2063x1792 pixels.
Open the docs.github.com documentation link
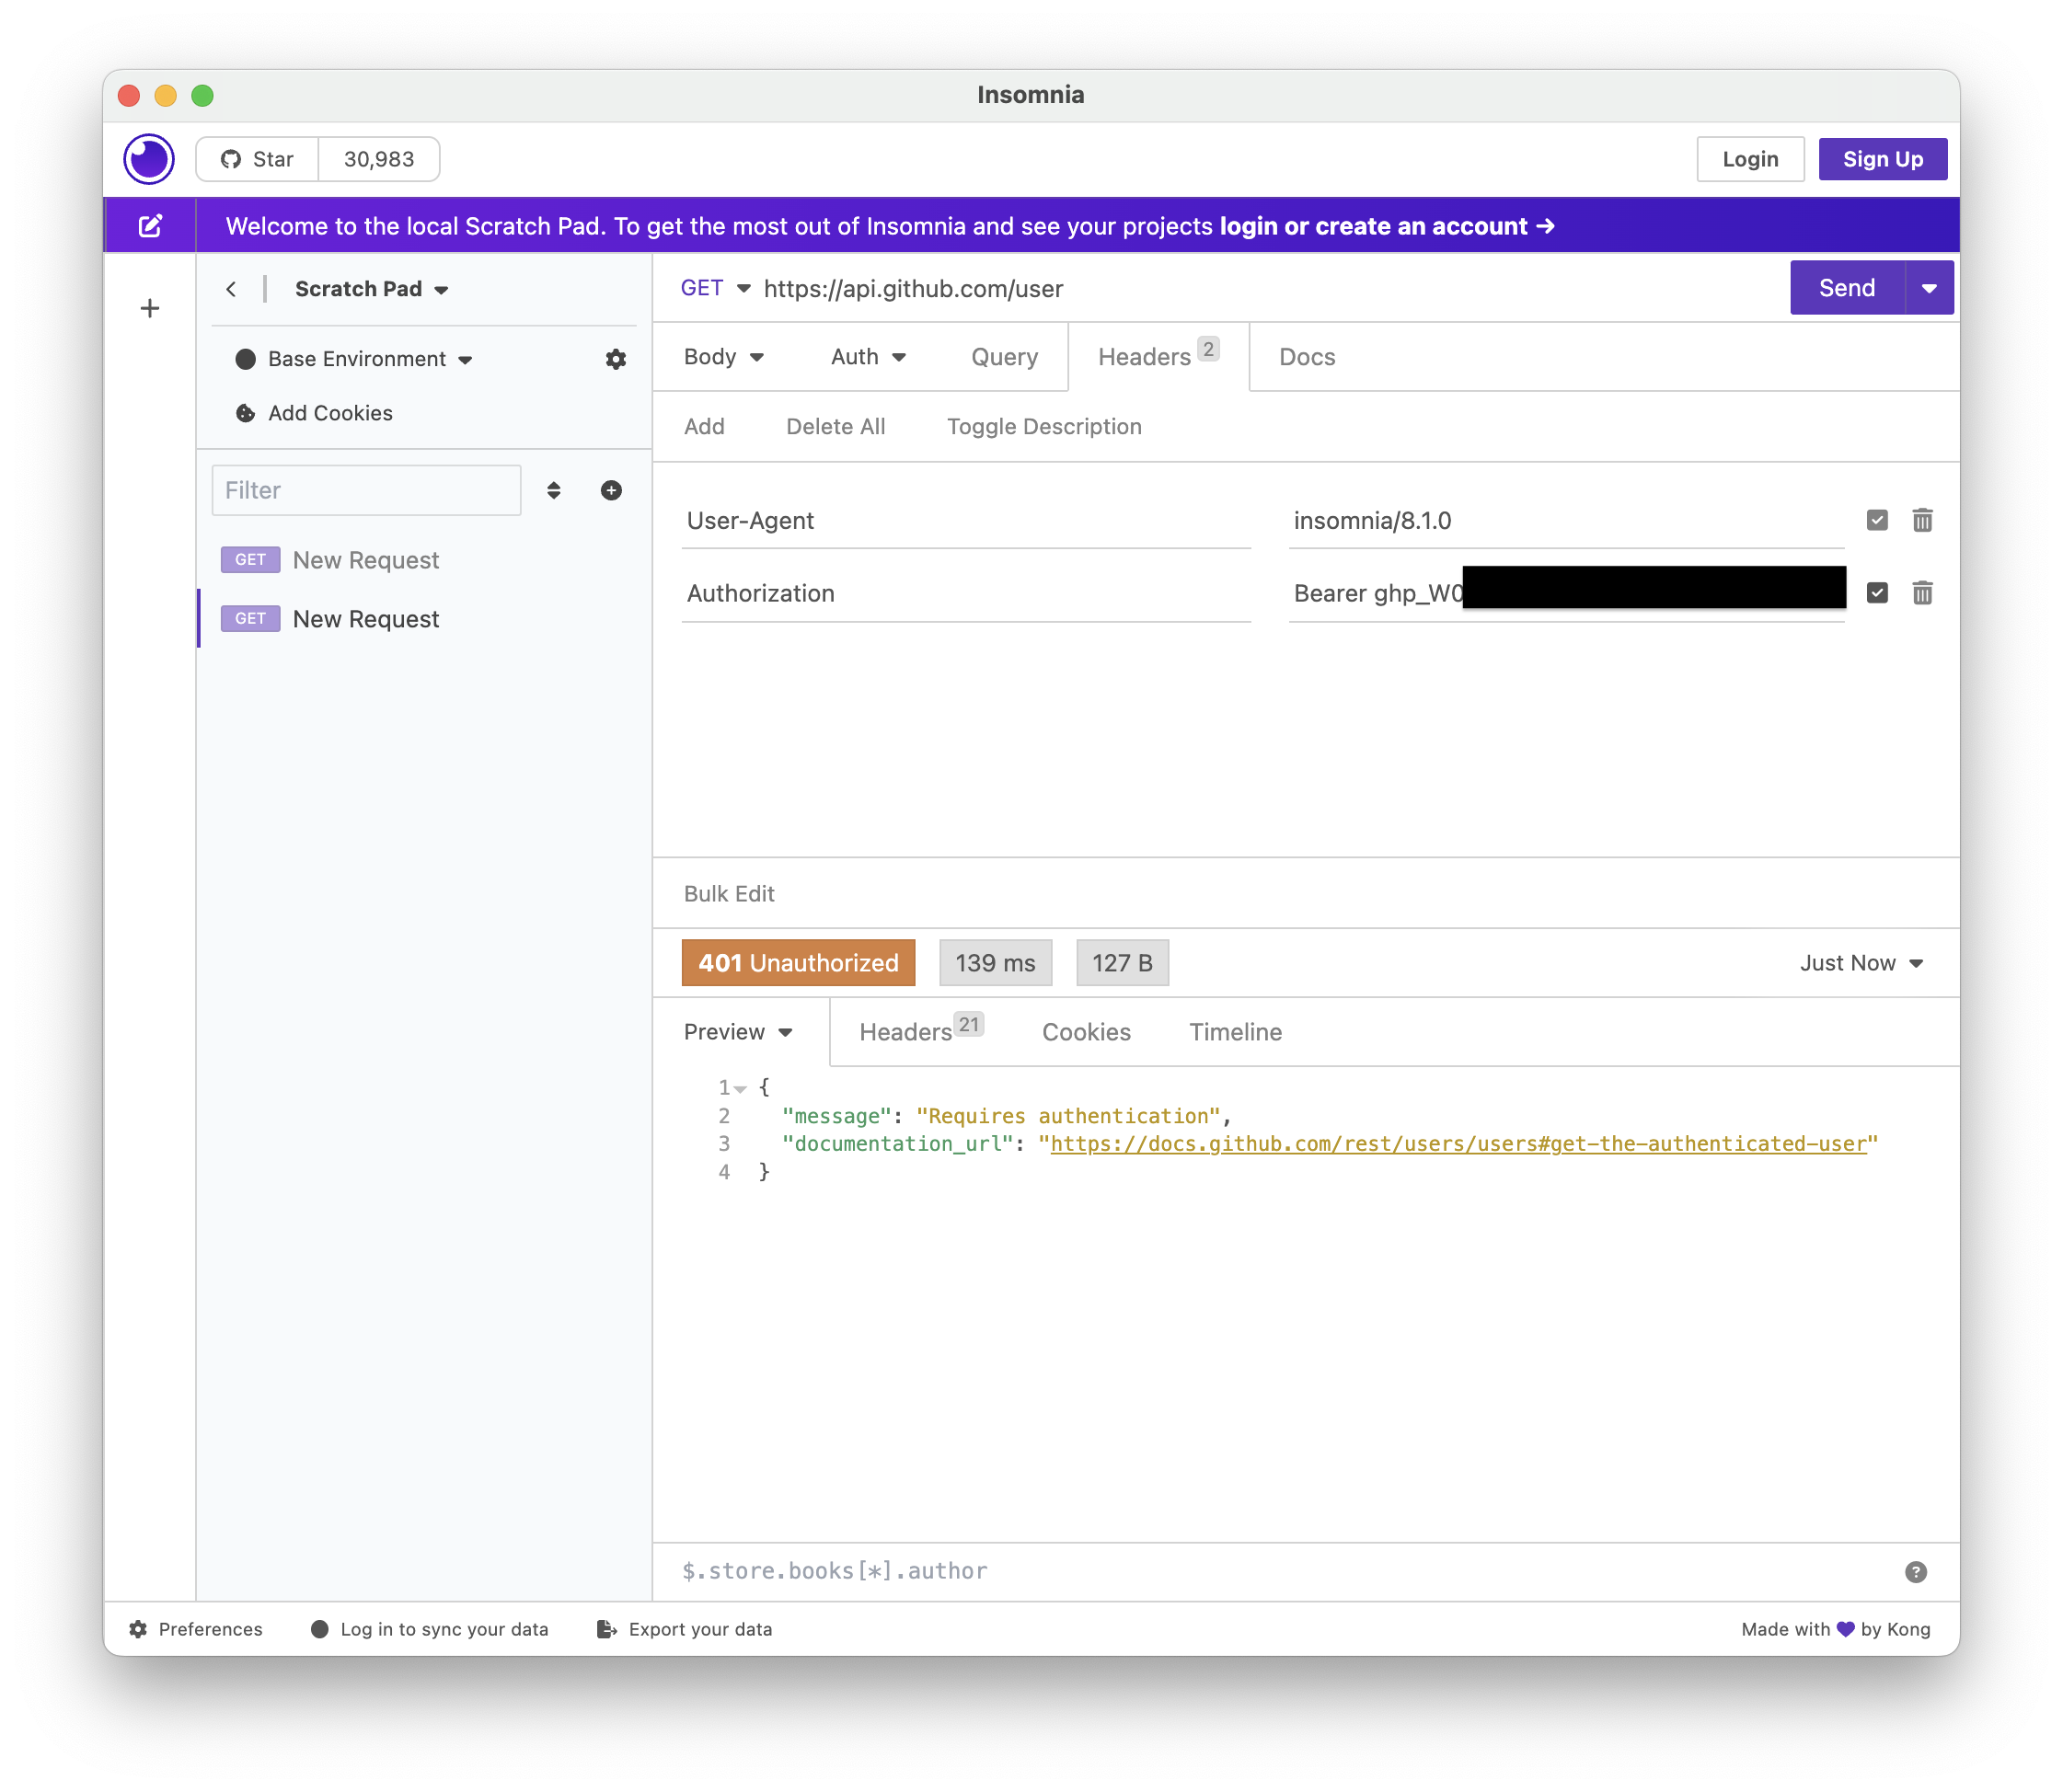click(x=1458, y=1144)
